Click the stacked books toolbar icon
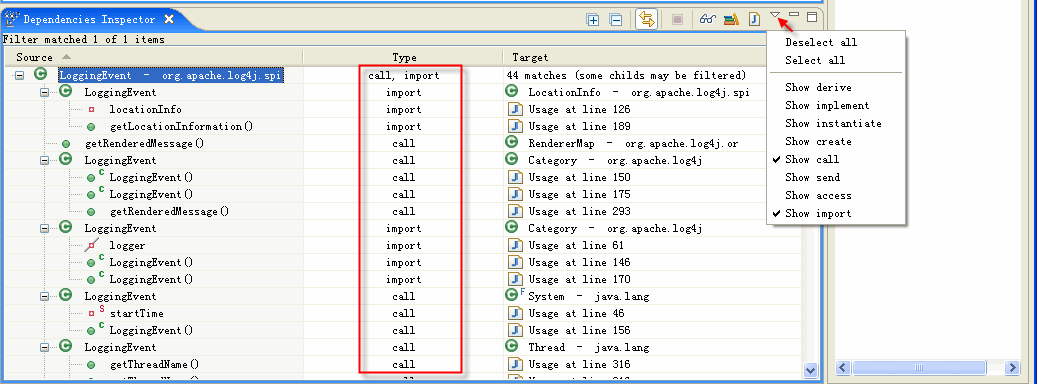This screenshot has width=1037, height=384. click(x=731, y=20)
